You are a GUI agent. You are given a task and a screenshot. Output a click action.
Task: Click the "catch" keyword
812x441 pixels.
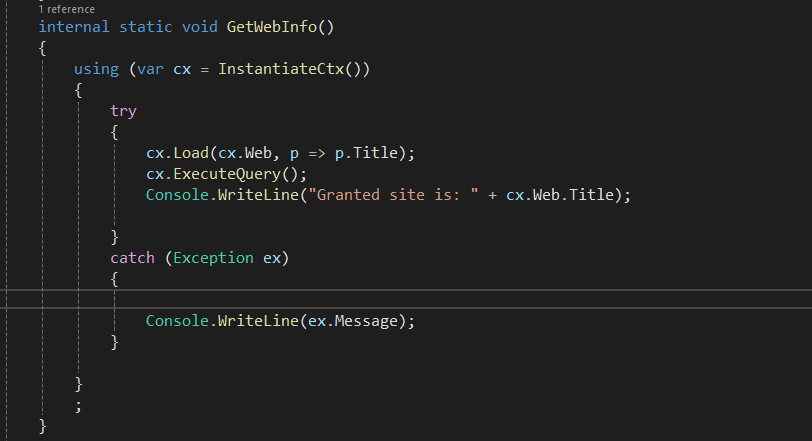pos(132,258)
